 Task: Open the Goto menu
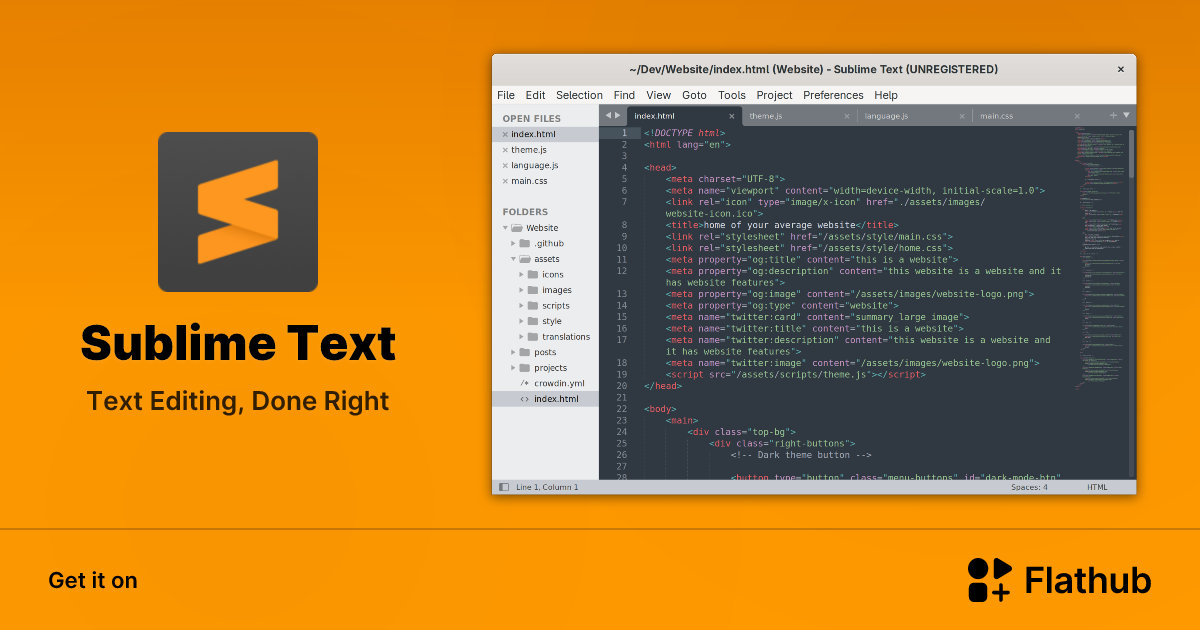694,95
